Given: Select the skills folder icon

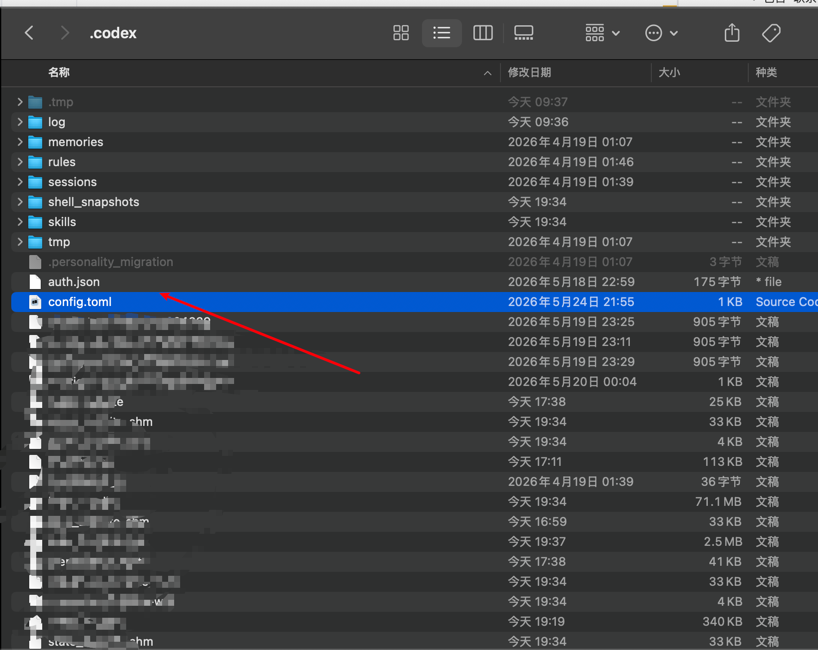Looking at the screenshot, I should [35, 222].
